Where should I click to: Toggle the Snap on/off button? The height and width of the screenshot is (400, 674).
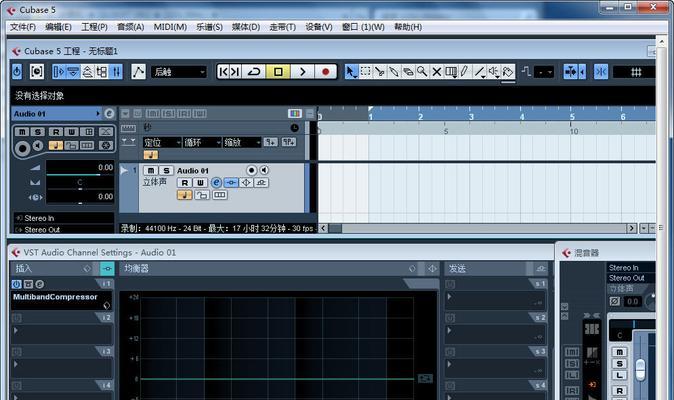tap(601, 72)
